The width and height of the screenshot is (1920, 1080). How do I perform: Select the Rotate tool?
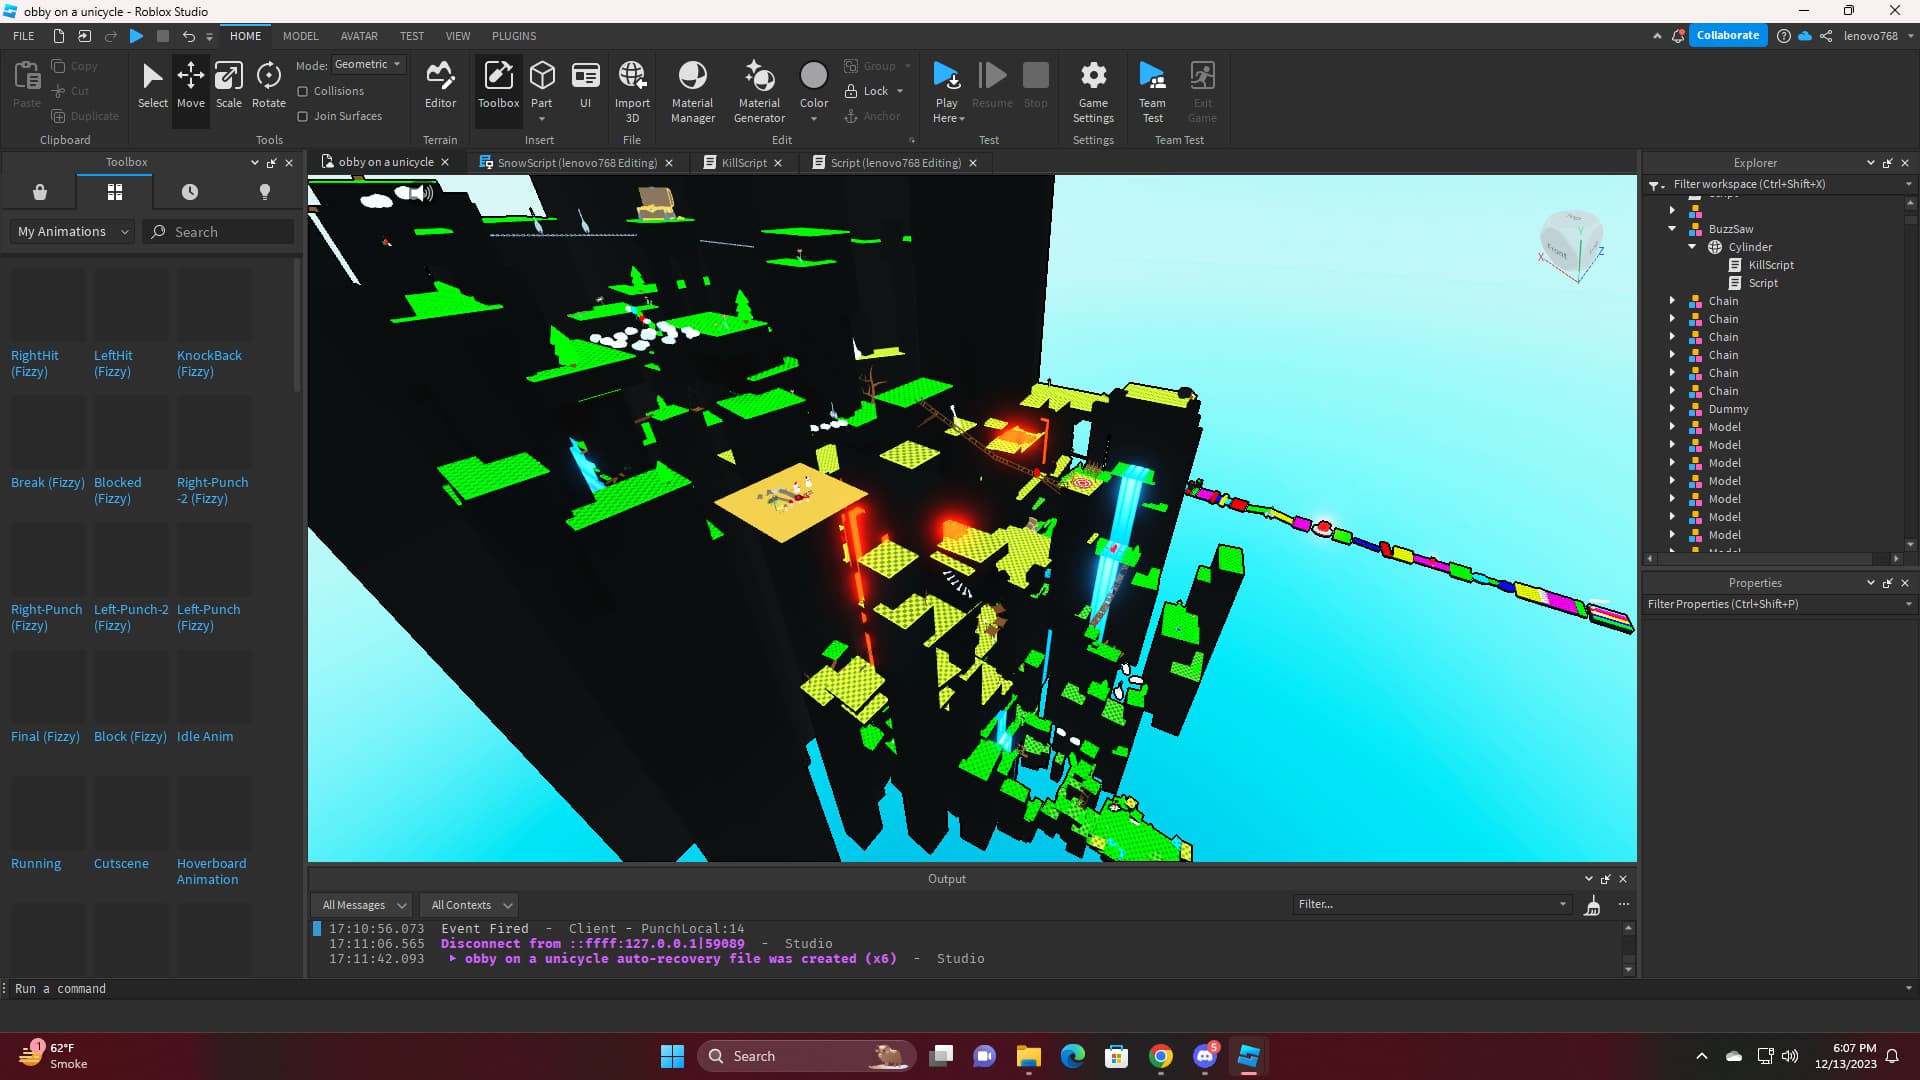coord(268,88)
